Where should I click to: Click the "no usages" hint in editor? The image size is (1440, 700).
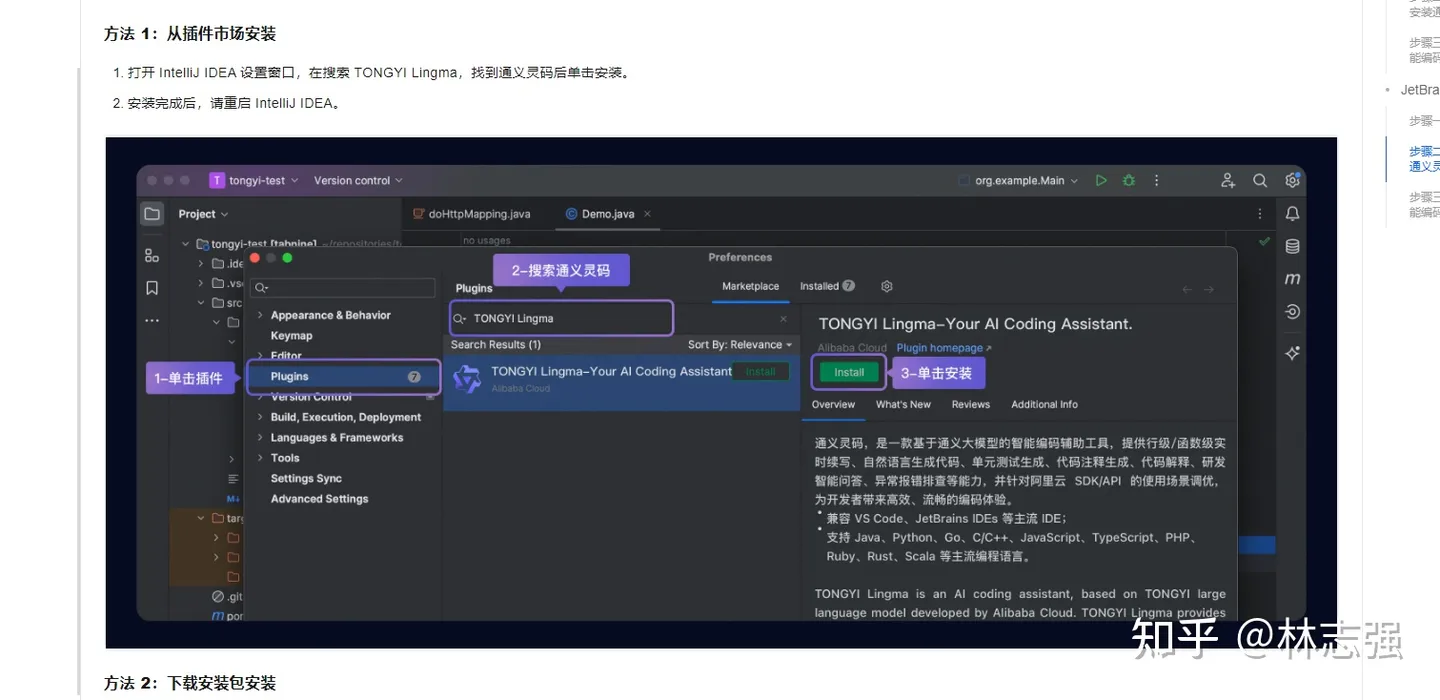pyautogui.click(x=486, y=240)
